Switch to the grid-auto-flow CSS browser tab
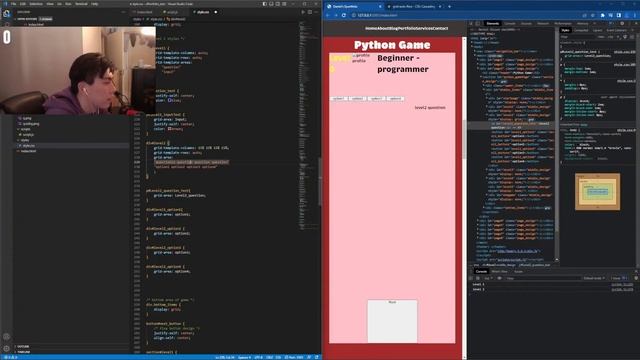The width and height of the screenshot is (640, 360). 413,7
